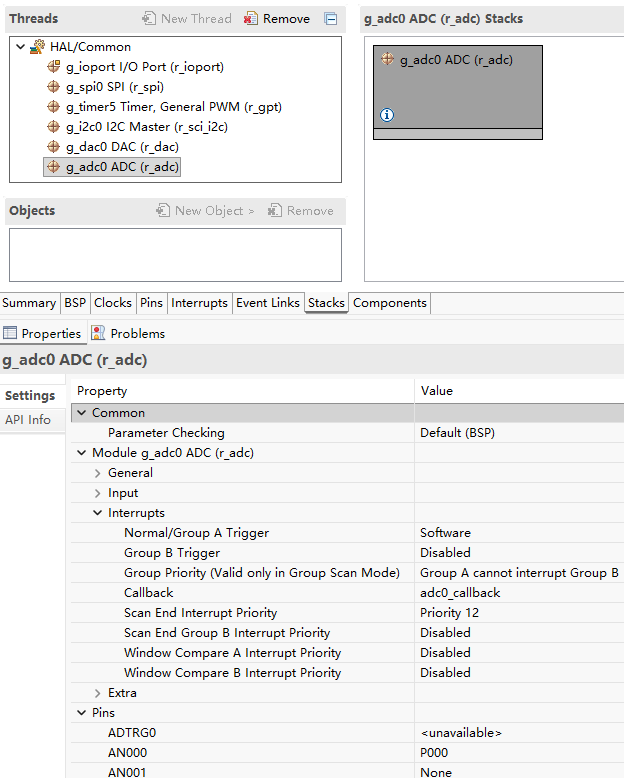Click the Remove thread red X icon

tap(250, 19)
